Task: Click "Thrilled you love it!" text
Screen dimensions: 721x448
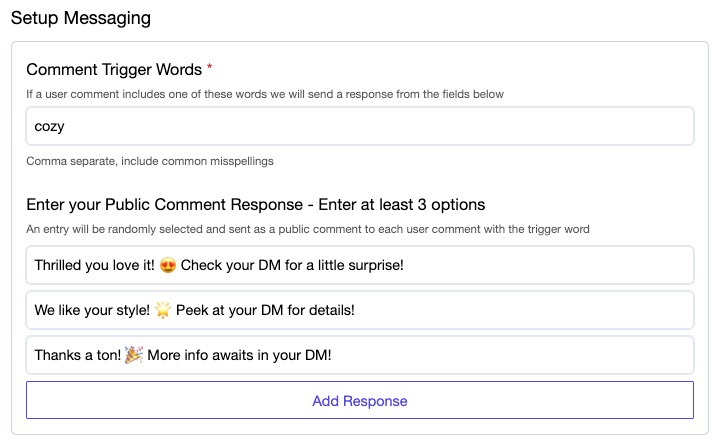Action: pos(94,265)
